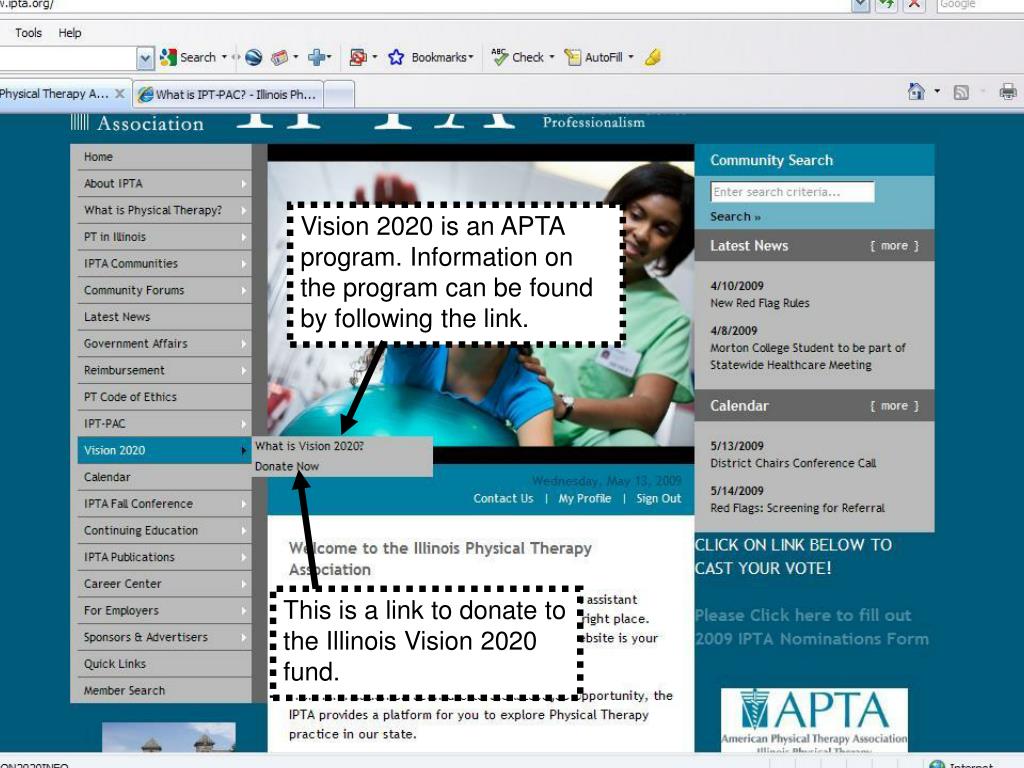
Task: Open the Search button dropdown arrow
Action: pyautogui.click(x=224, y=57)
